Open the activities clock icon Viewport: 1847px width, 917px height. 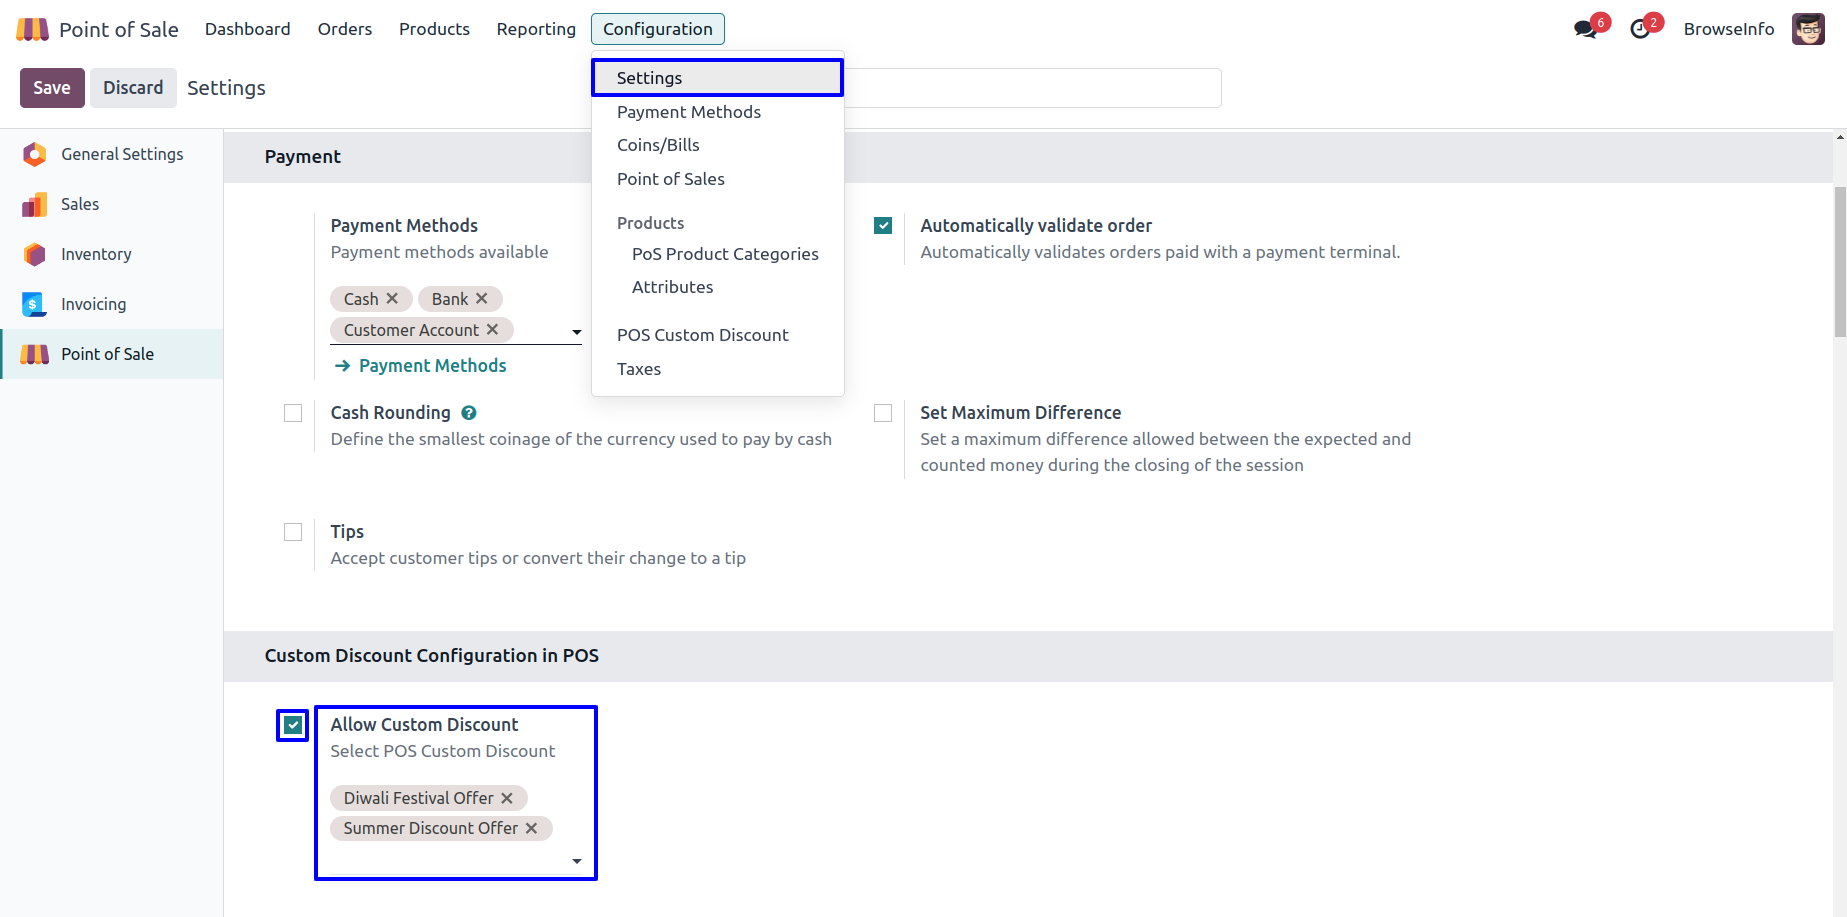tap(1640, 29)
